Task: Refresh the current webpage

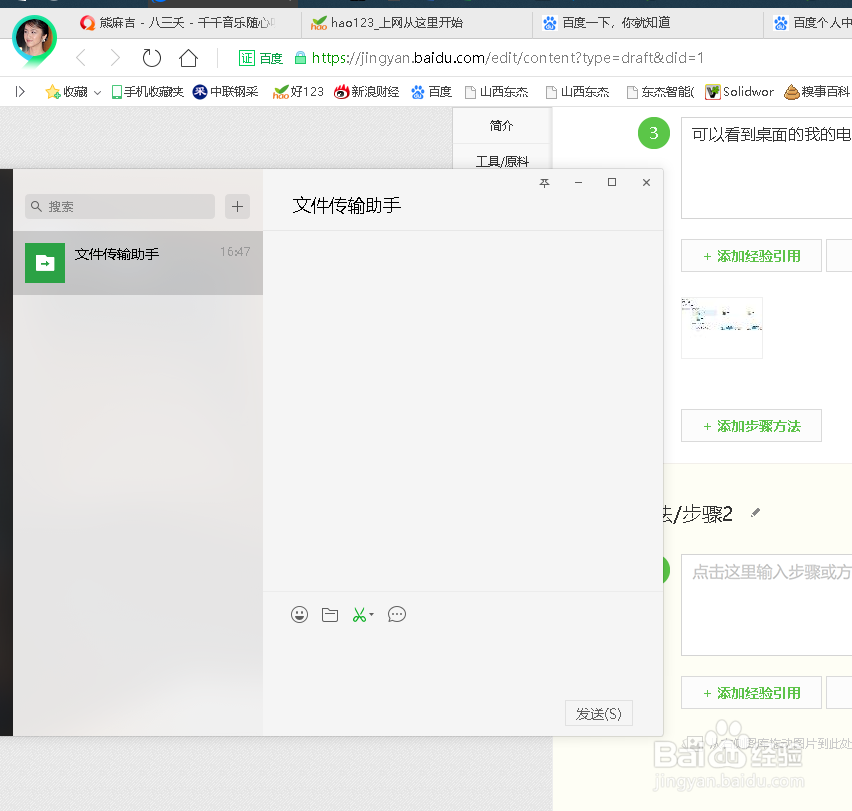Action: [151, 58]
